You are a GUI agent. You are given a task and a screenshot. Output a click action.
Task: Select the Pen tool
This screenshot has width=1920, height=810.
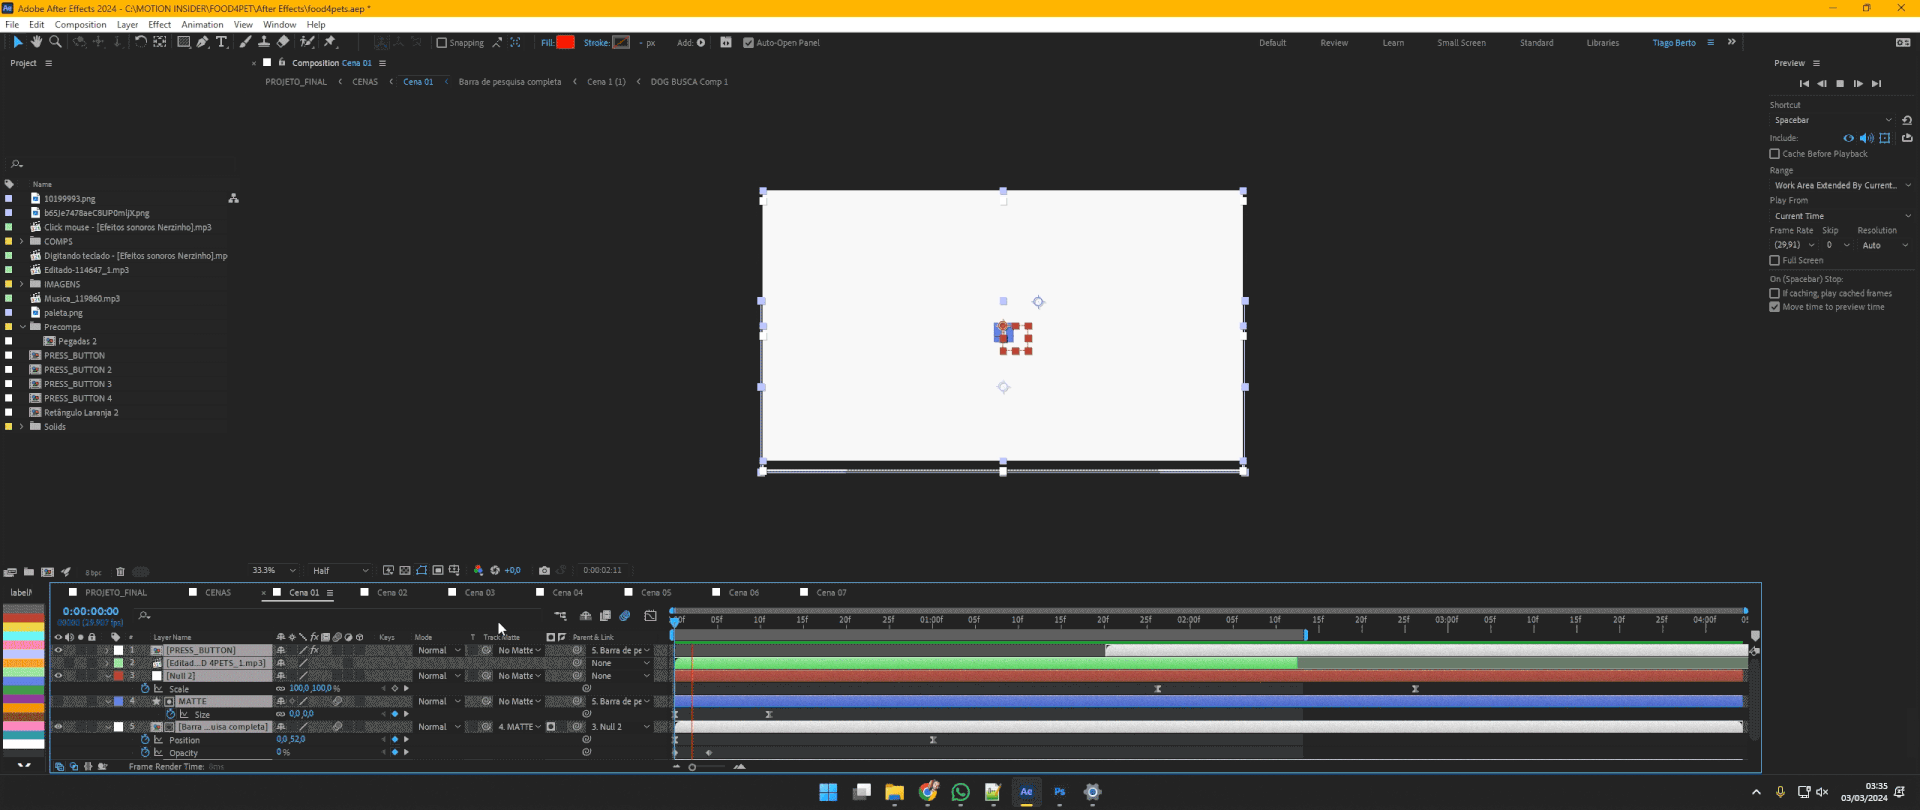203,42
